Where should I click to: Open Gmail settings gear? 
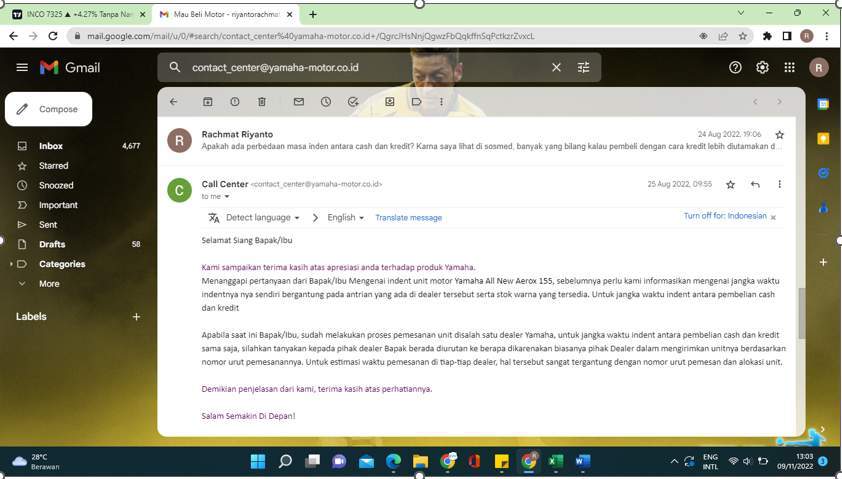762,67
